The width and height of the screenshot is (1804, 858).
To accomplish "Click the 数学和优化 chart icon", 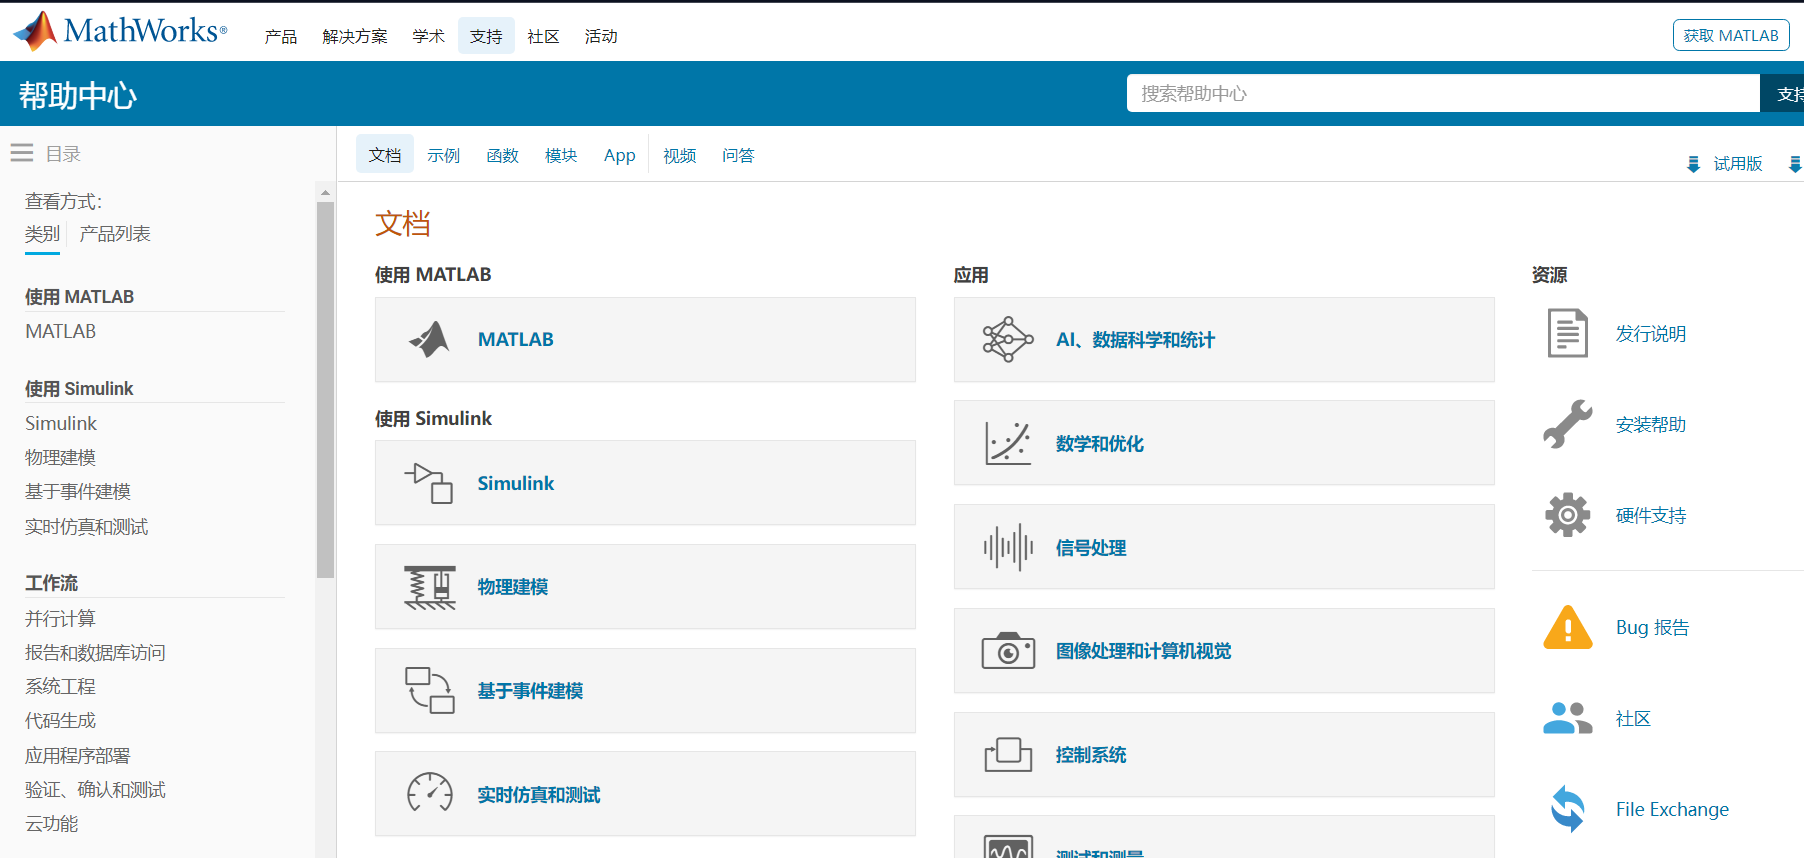I will (x=1008, y=443).
